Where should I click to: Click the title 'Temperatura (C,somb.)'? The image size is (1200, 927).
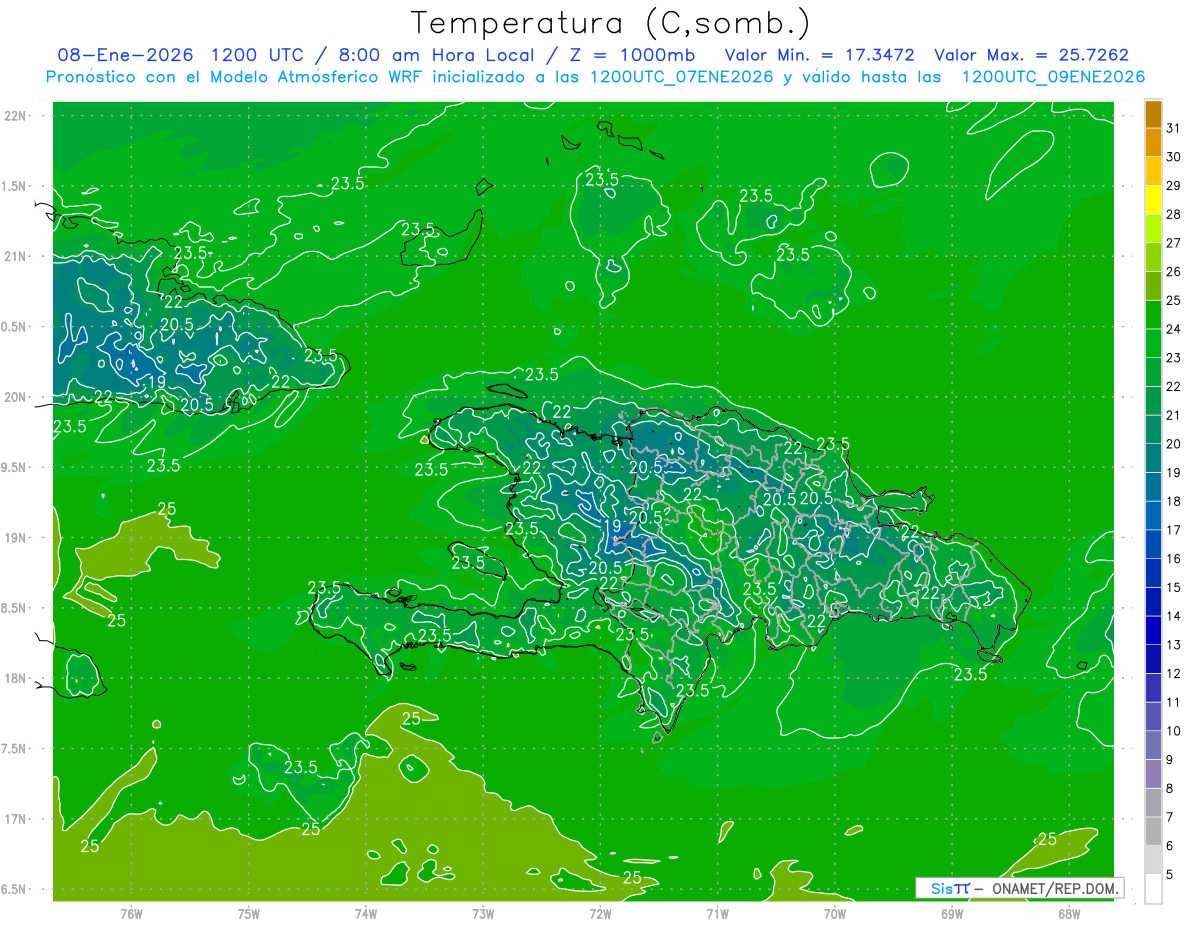611,23
